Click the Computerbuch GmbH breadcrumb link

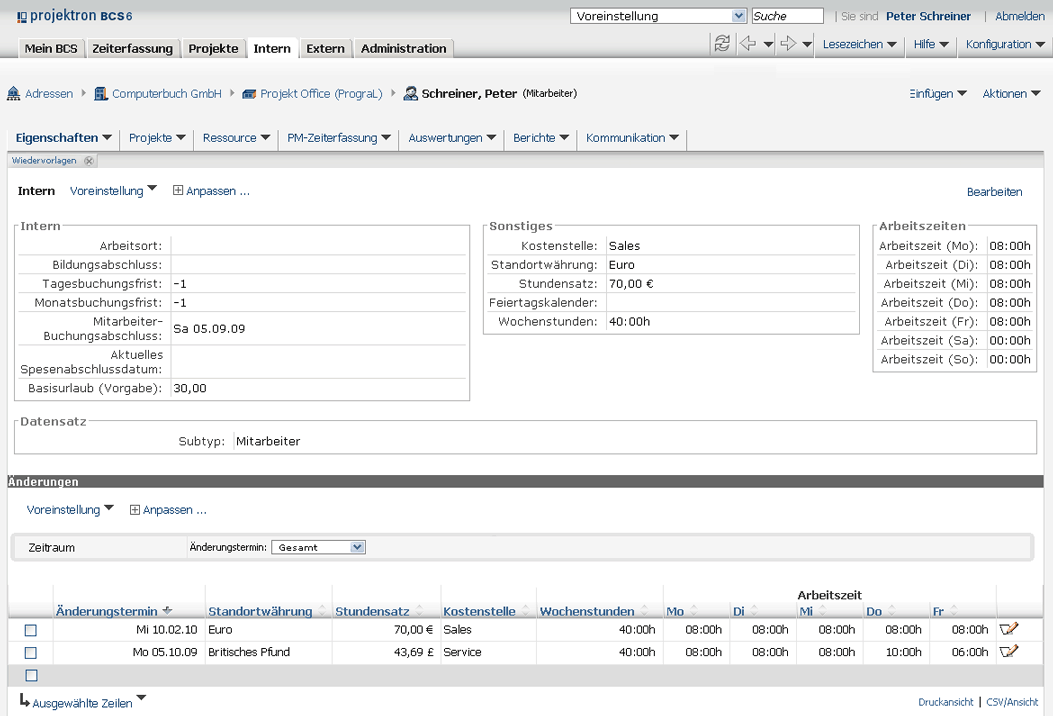tap(167, 93)
